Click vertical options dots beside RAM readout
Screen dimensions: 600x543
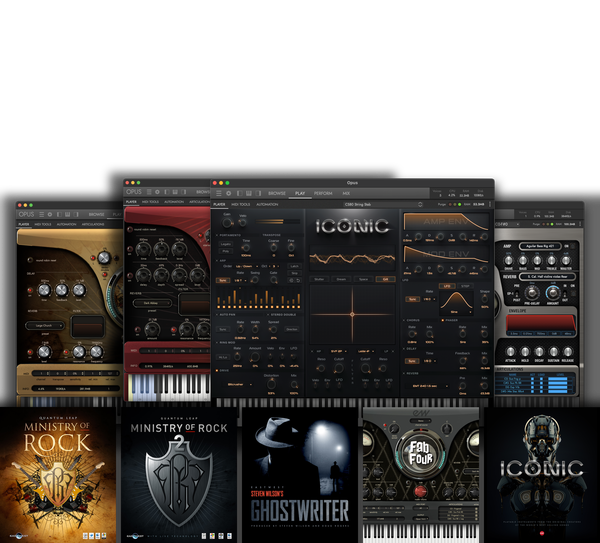490,204
